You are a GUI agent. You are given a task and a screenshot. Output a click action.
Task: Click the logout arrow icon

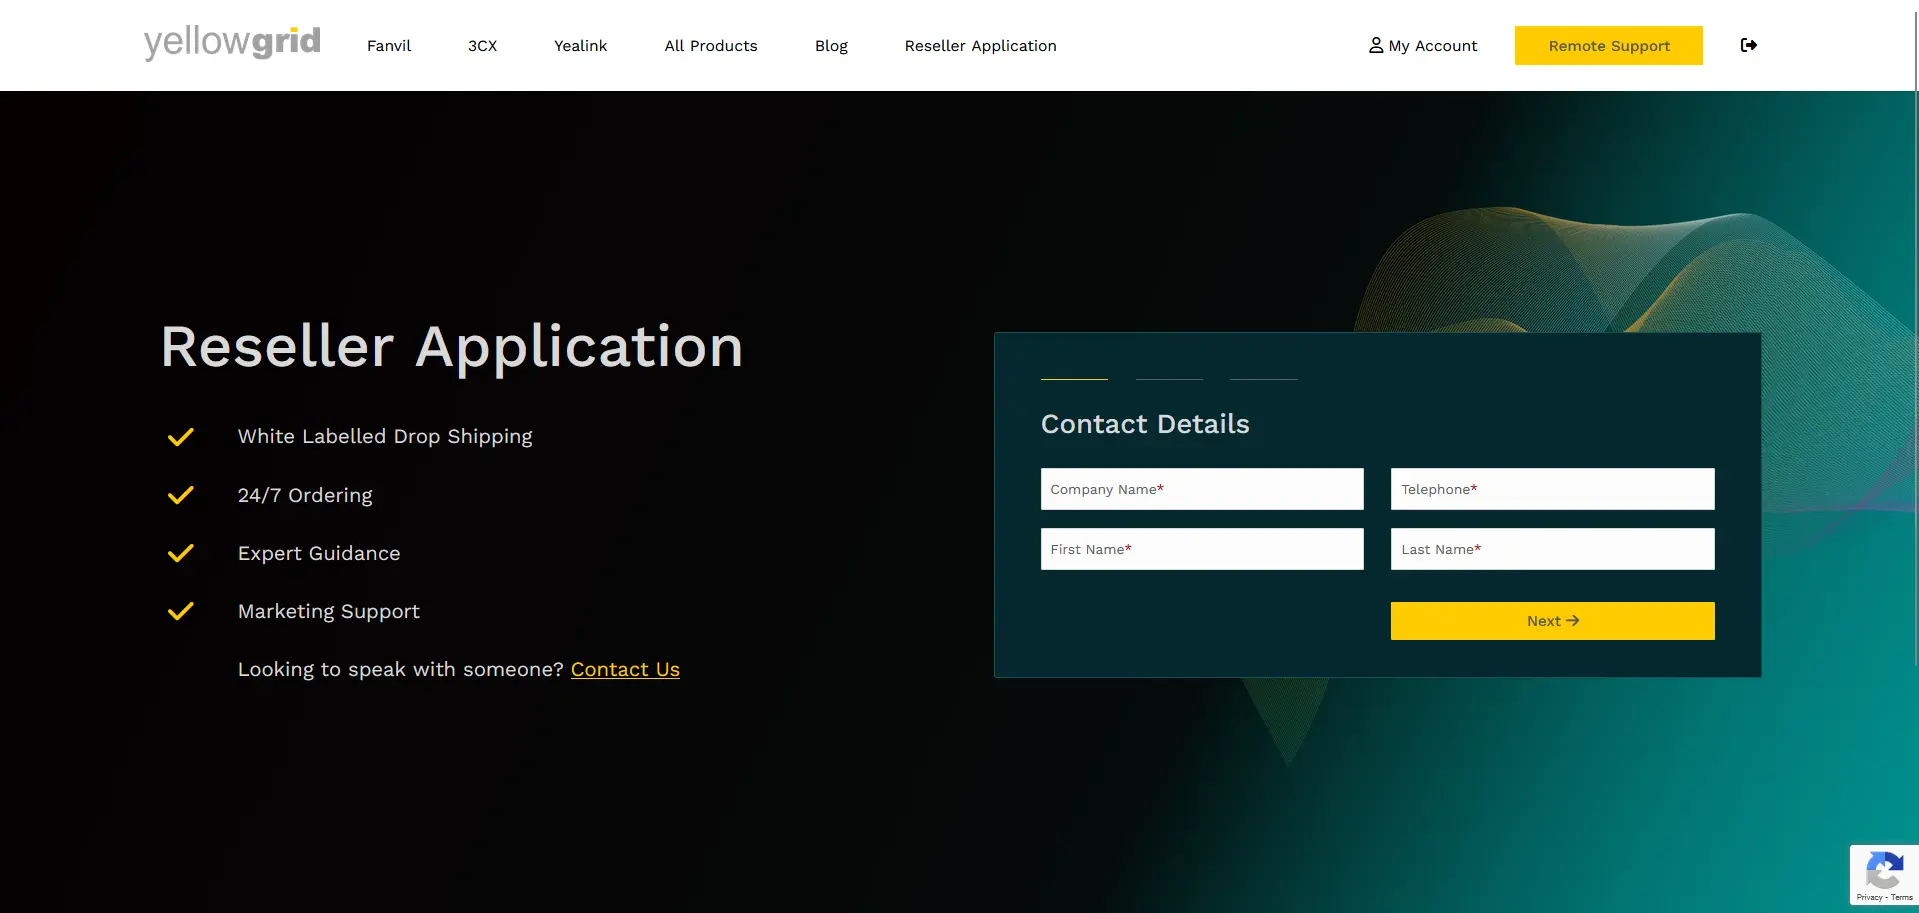pos(1749,45)
